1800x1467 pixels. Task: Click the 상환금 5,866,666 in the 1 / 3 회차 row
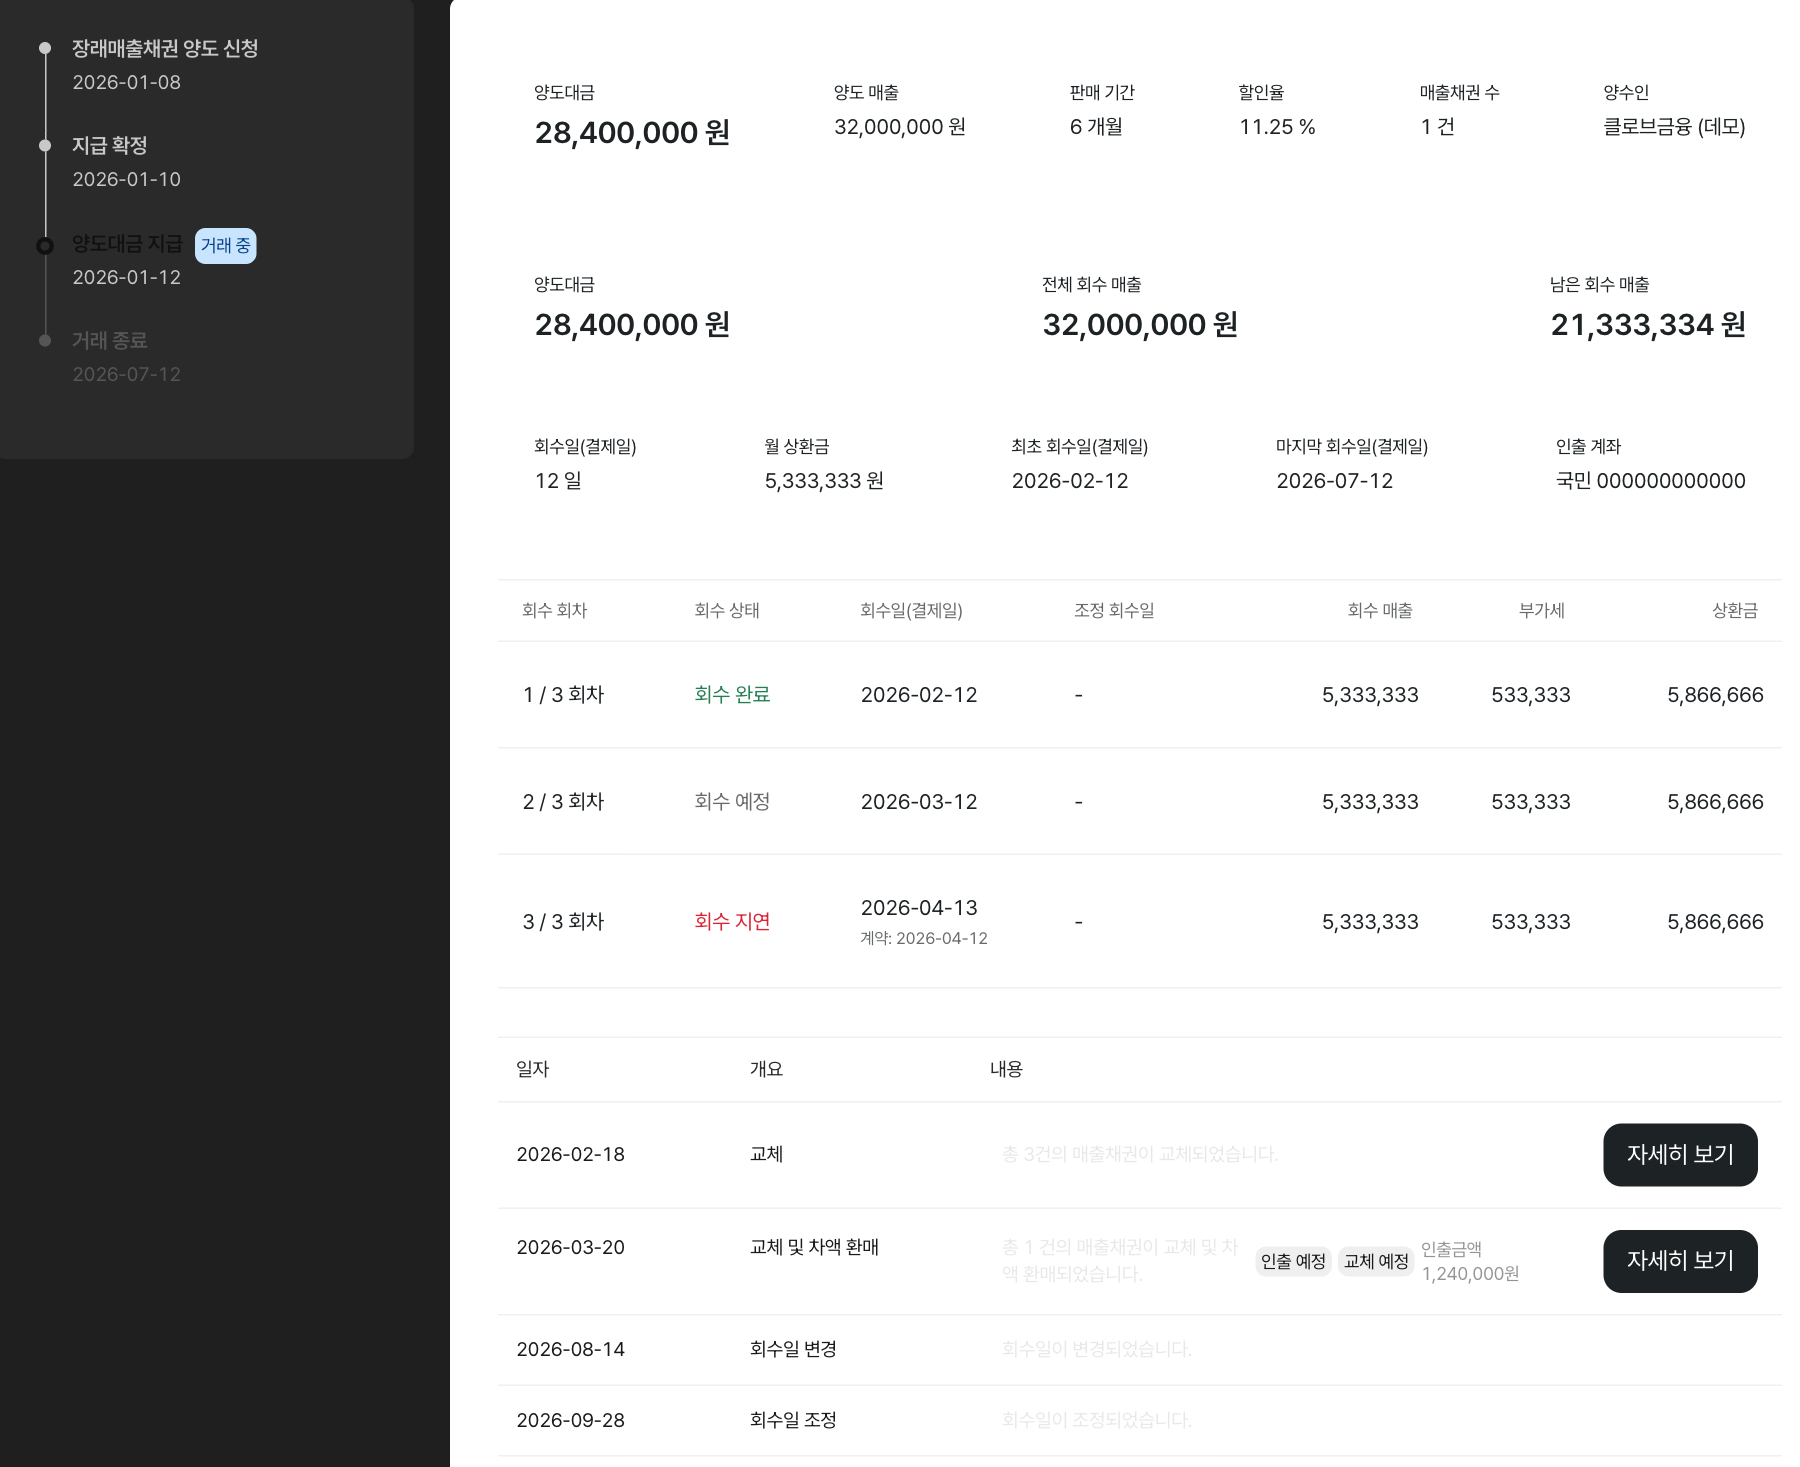tap(1715, 695)
